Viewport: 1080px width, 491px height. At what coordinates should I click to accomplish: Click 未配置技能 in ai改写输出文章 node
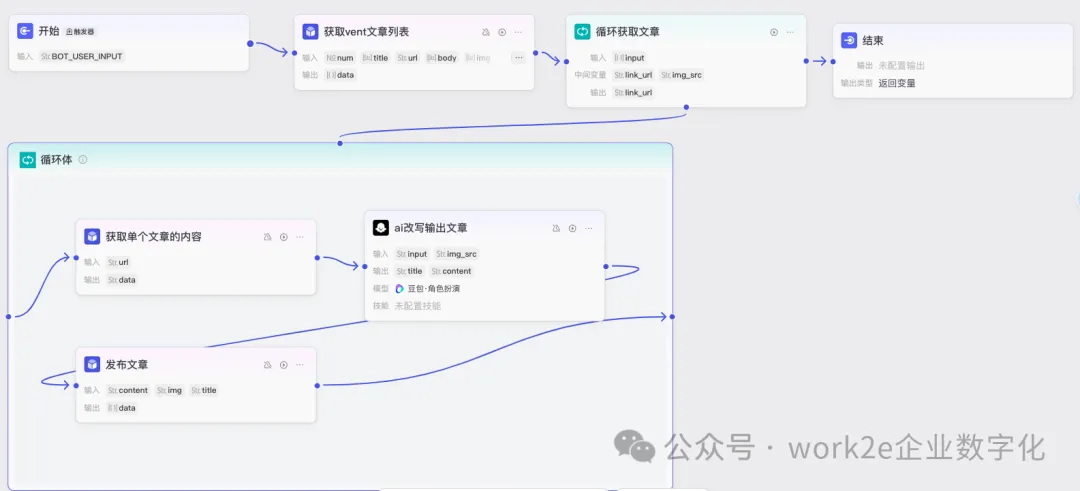(x=417, y=306)
